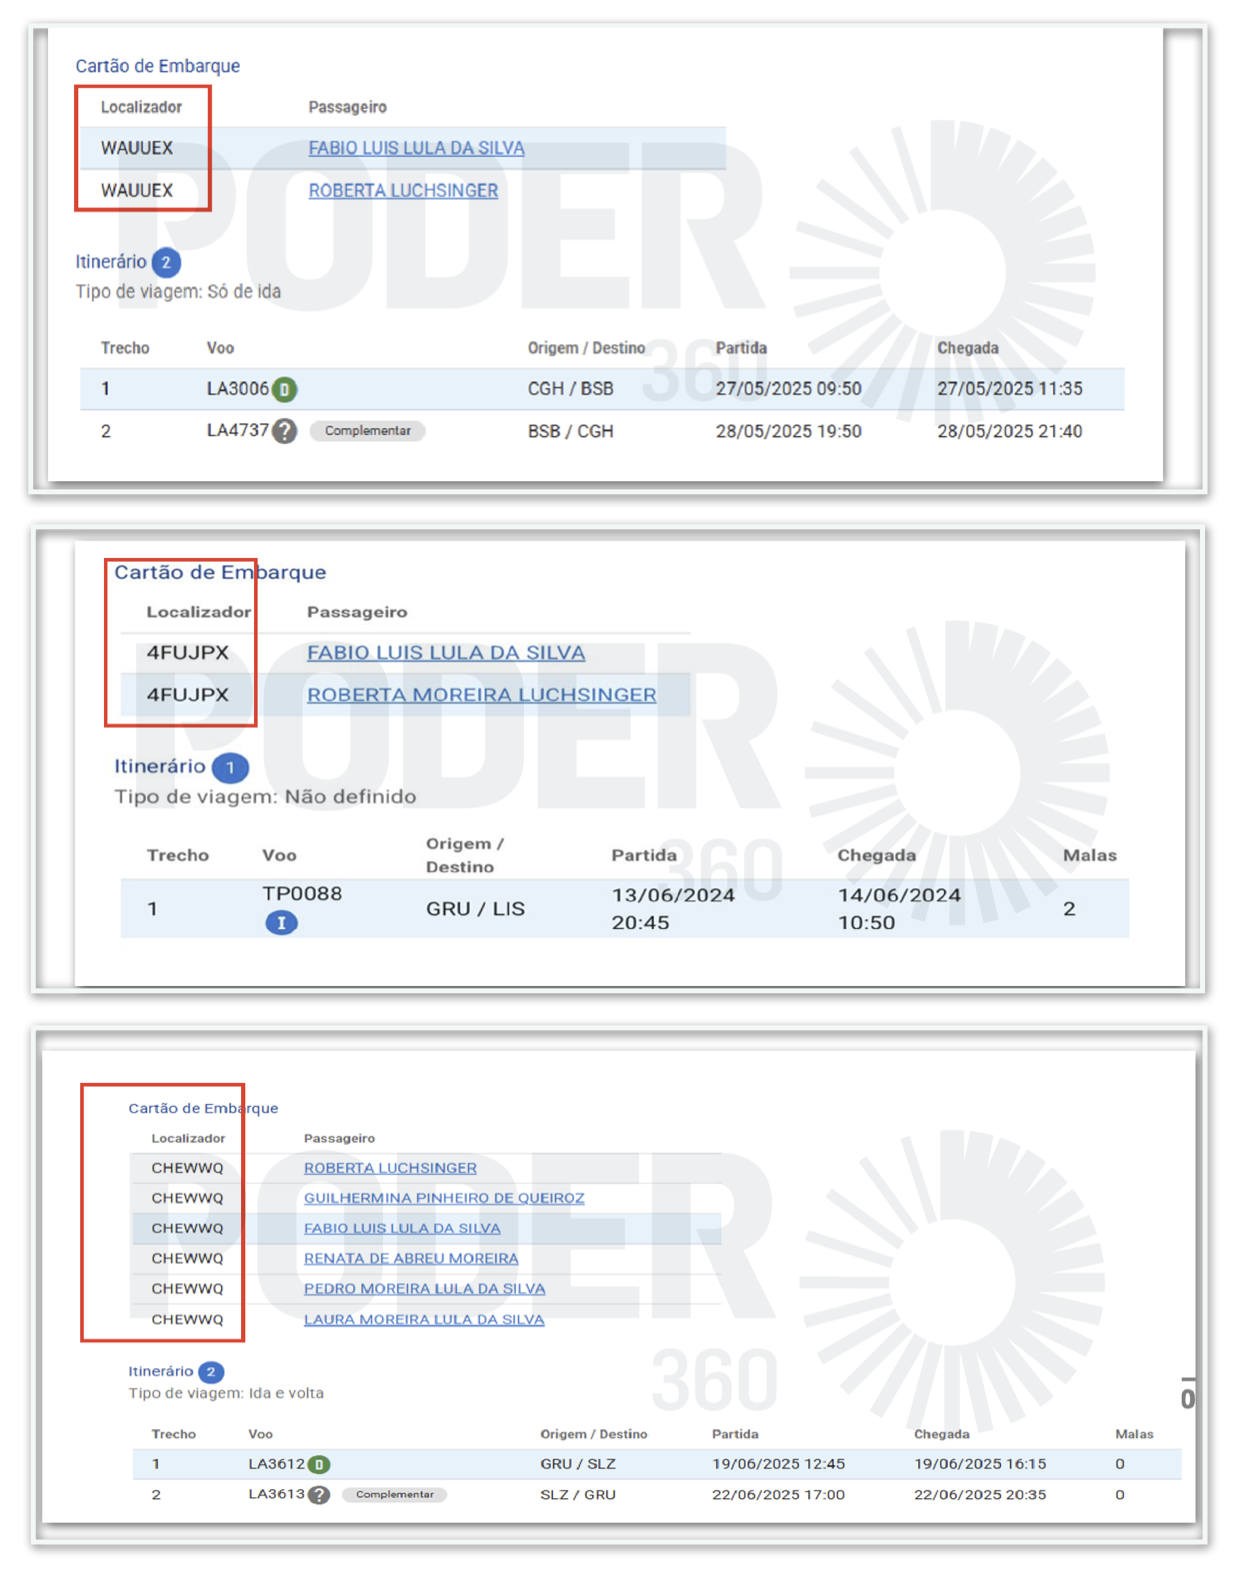This screenshot has width=1234, height=1572.
Task: Click the Itinerário count badge above CGH / BSB flights
Action: point(166,263)
